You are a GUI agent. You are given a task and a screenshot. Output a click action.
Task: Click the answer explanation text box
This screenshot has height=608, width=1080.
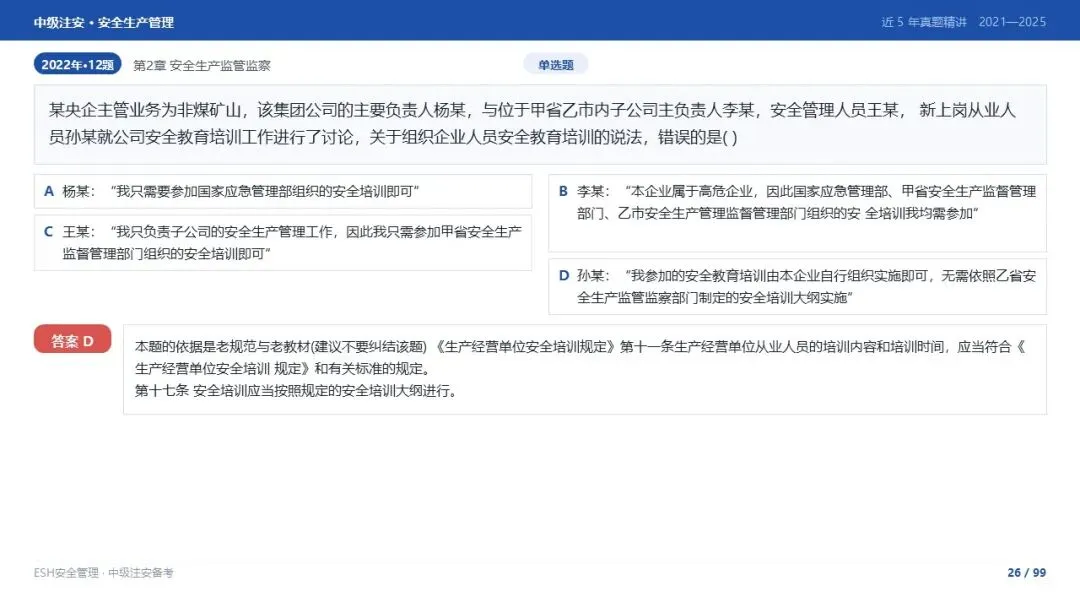tap(585, 370)
